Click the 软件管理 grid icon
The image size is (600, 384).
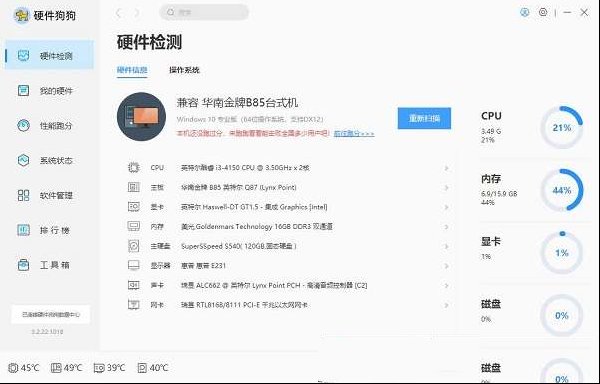(23, 195)
